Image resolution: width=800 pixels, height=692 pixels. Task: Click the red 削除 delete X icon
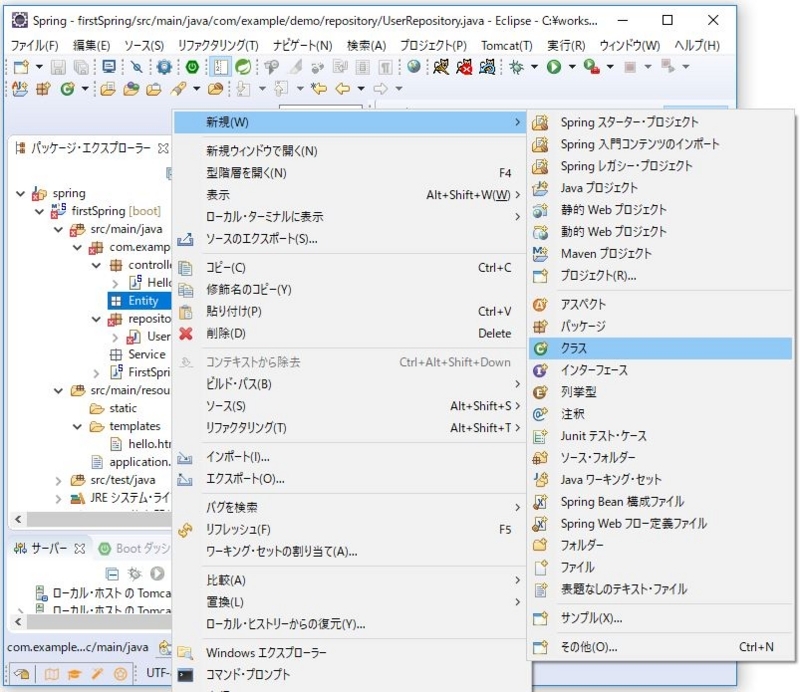pyautogui.click(x=186, y=334)
